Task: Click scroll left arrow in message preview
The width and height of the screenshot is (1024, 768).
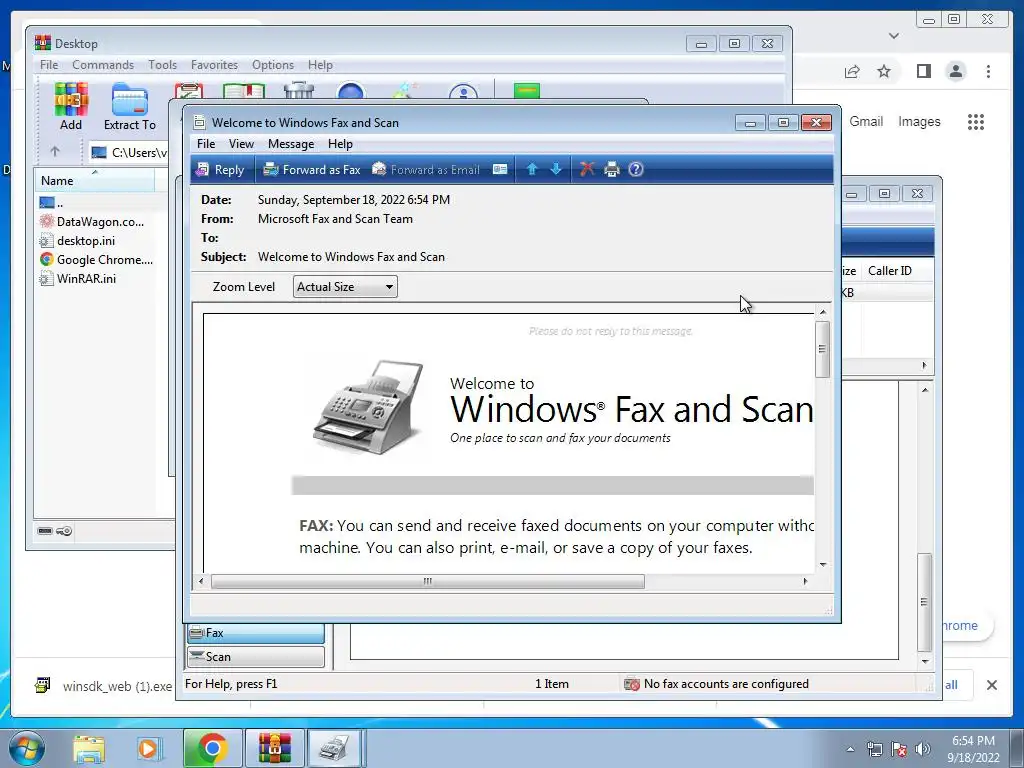Action: [201, 581]
